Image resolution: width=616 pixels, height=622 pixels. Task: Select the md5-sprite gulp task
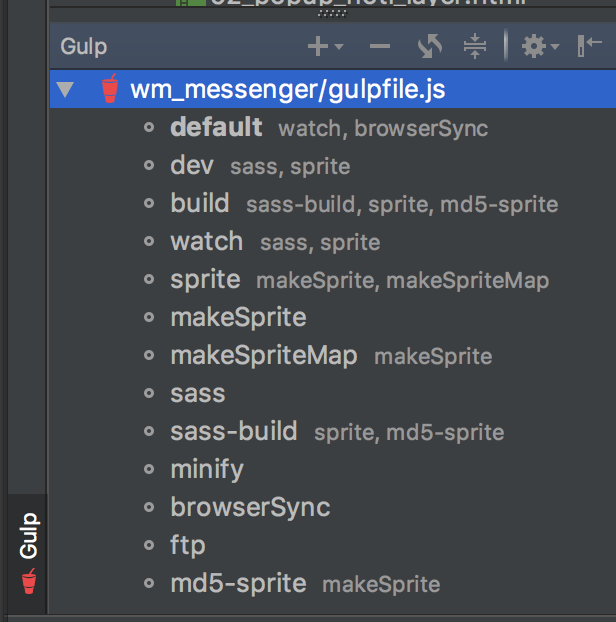point(238,584)
